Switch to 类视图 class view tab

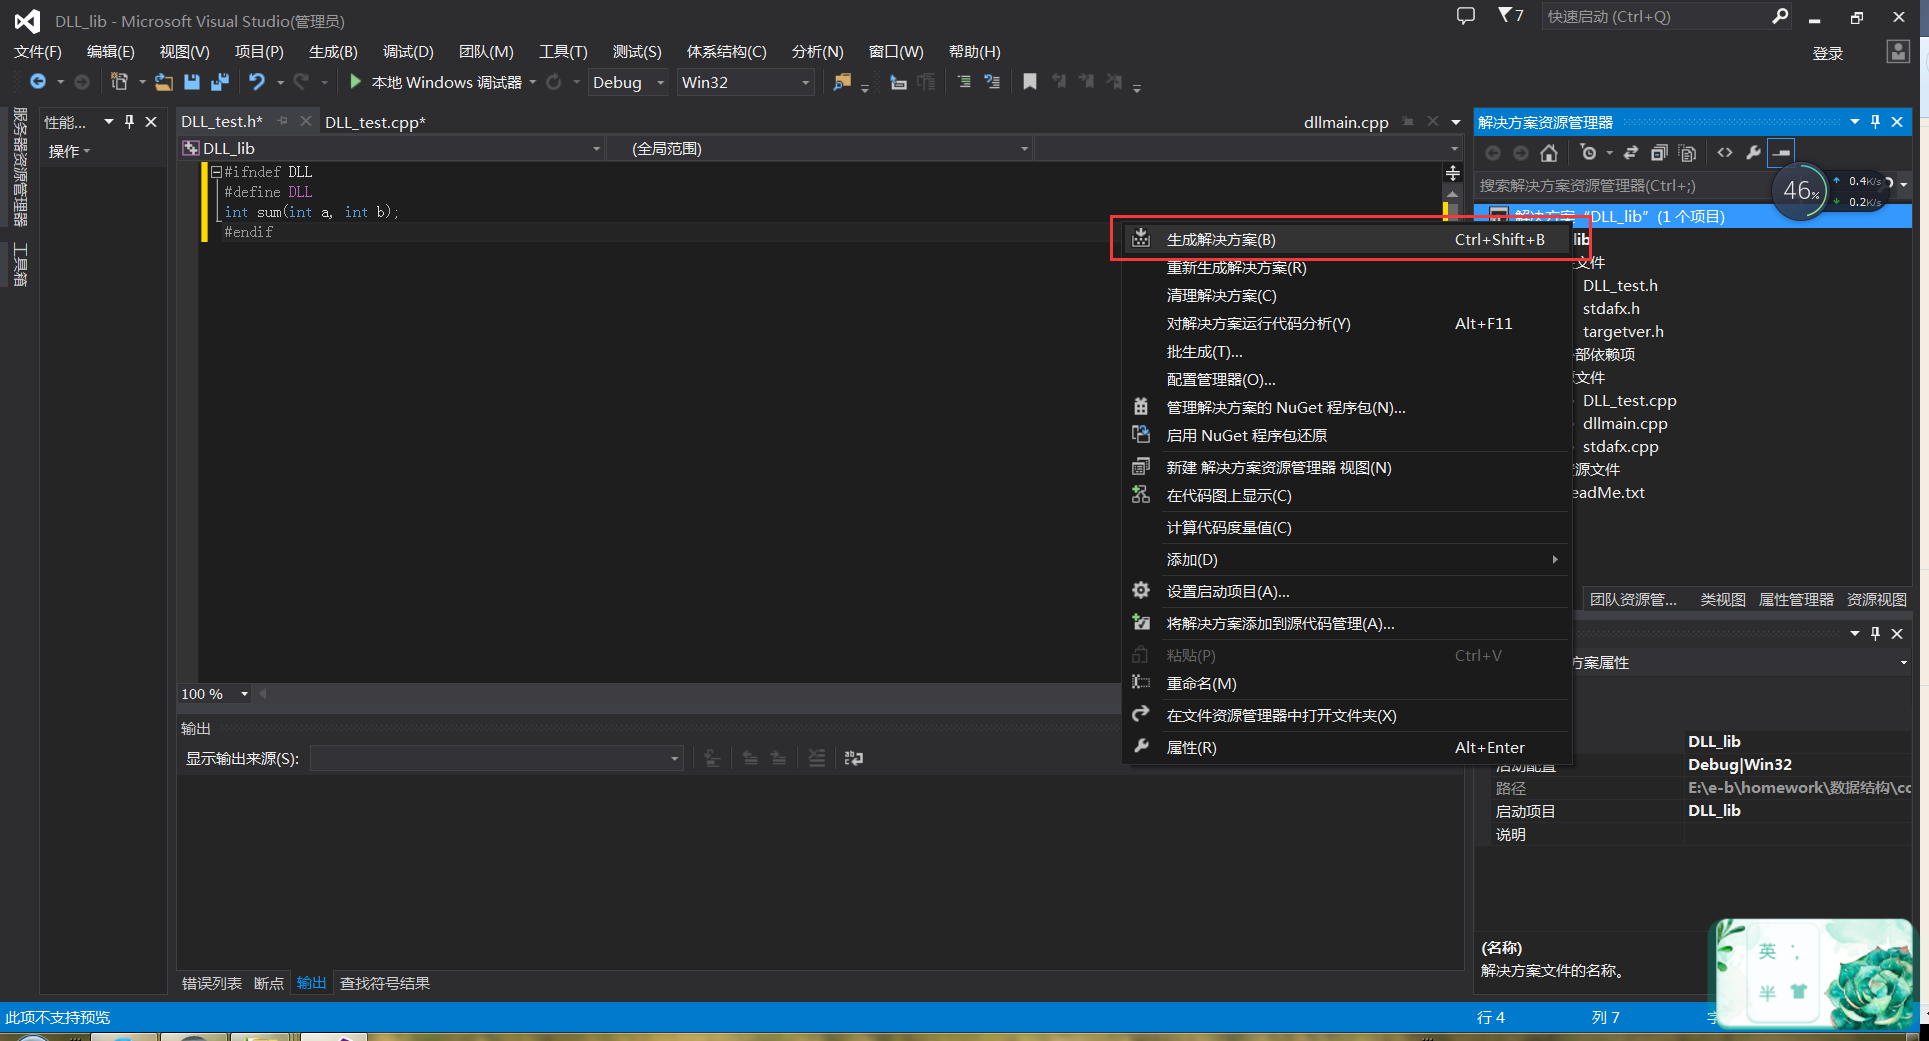click(x=1722, y=599)
